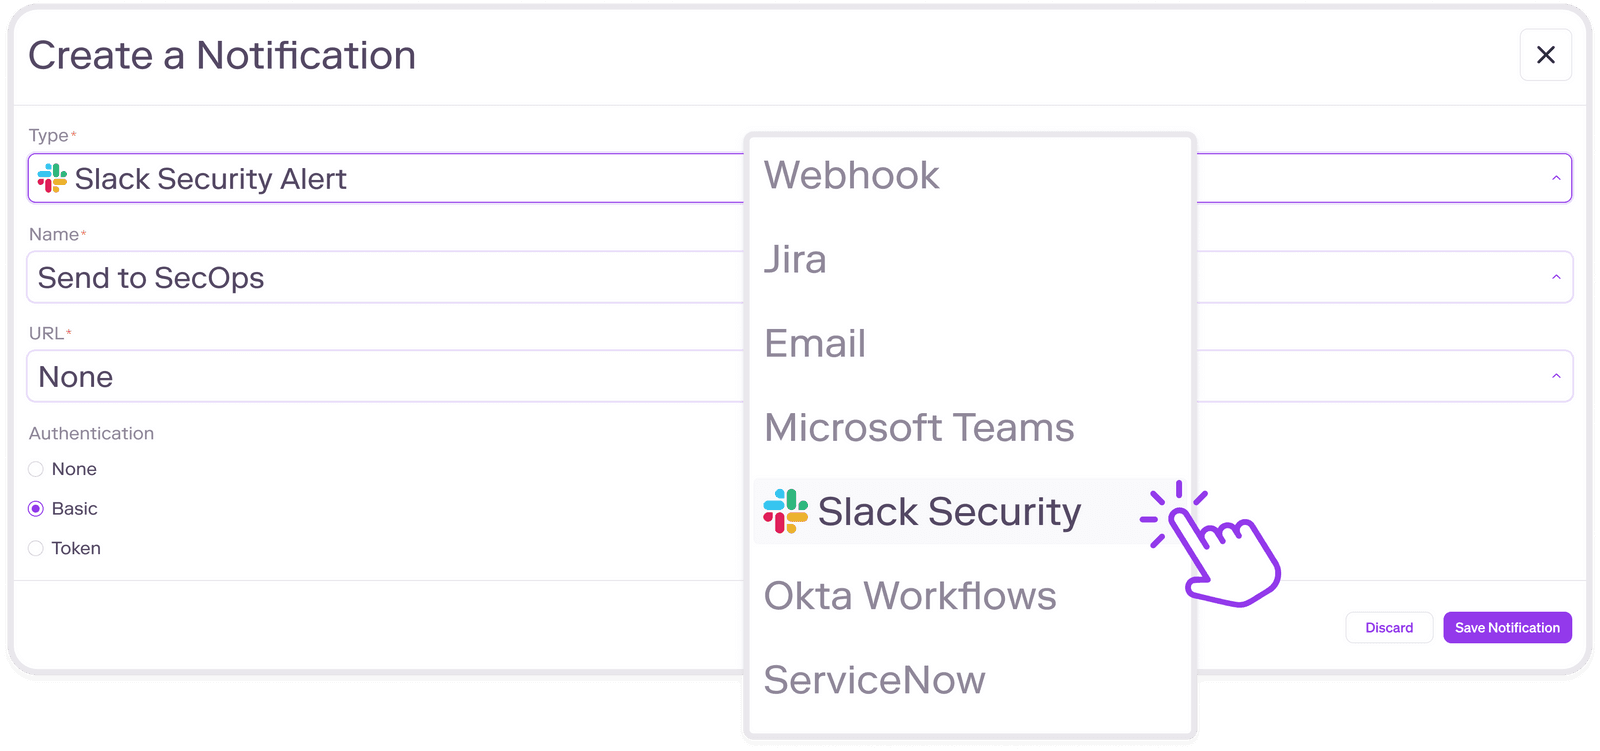
Task: Select Jira notification type
Action: [x=796, y=260]
